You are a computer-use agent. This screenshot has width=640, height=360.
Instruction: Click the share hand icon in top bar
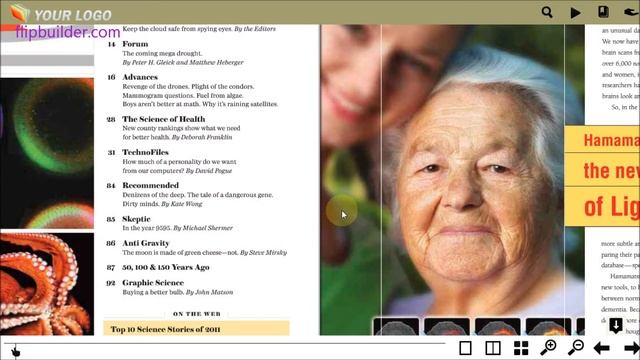click(631, 12)
